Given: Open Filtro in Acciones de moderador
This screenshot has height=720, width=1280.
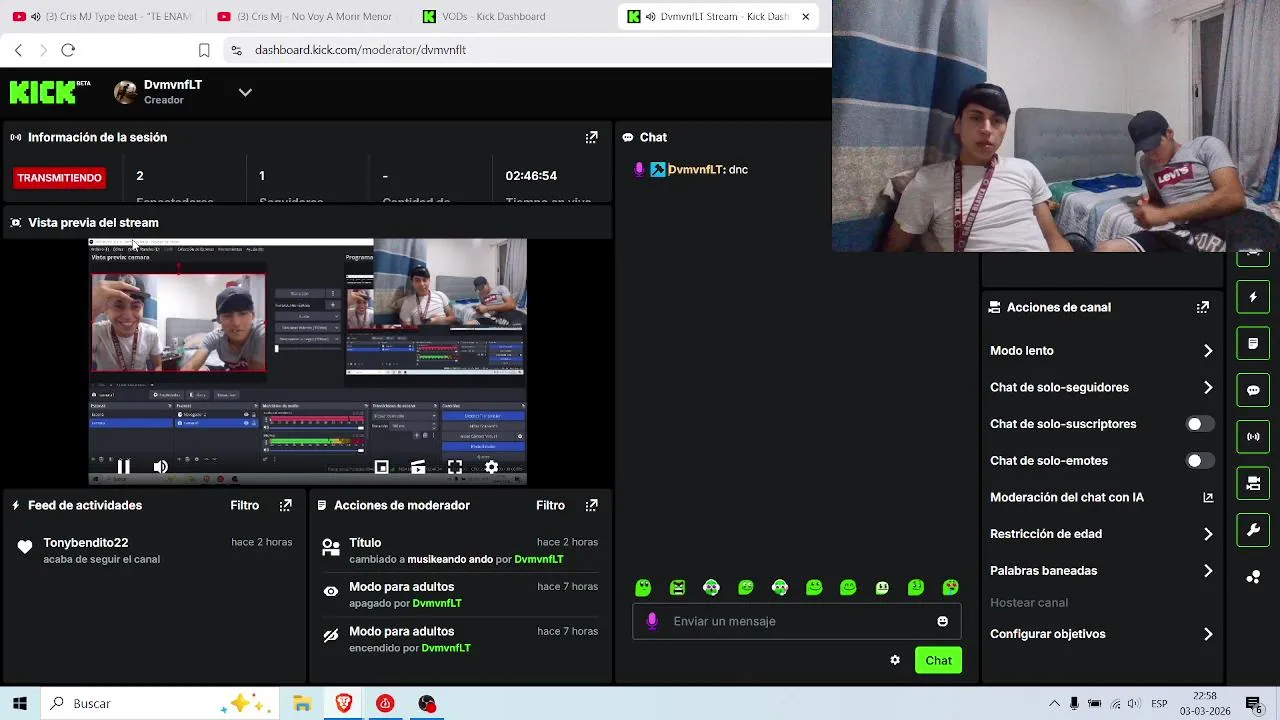Looking at the screenshot, I should [550, 505].
